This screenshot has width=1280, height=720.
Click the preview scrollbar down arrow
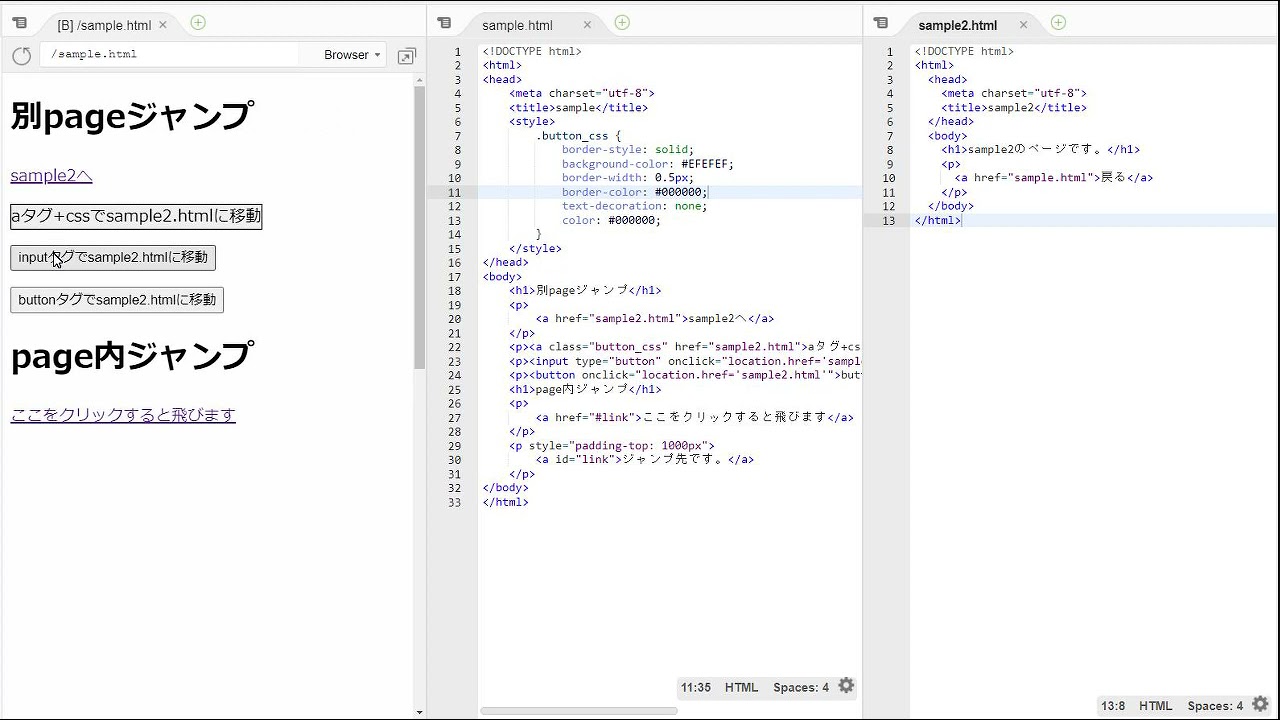pyautogui.click(x=420, y=713)
